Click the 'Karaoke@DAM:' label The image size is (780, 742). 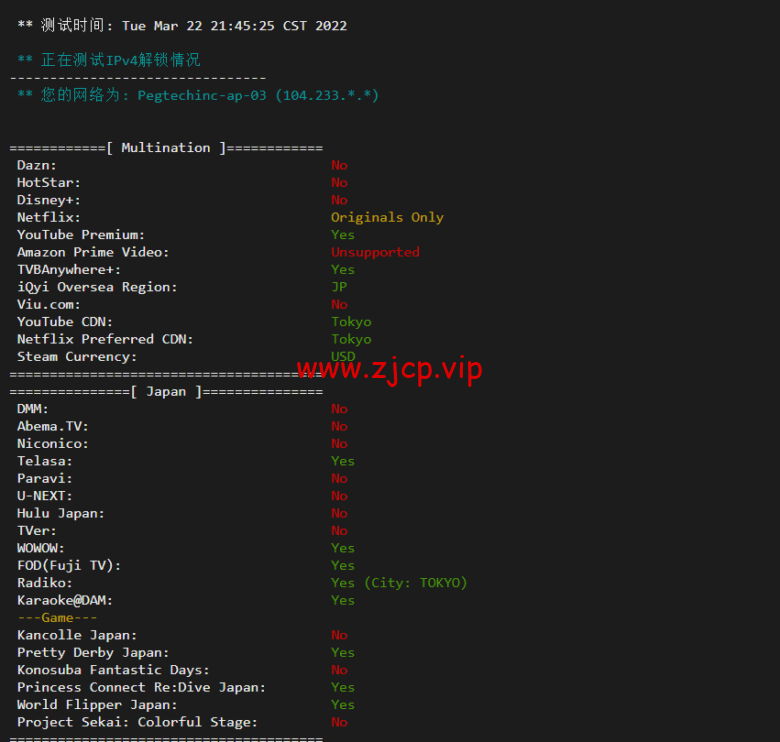coord(65,600)
